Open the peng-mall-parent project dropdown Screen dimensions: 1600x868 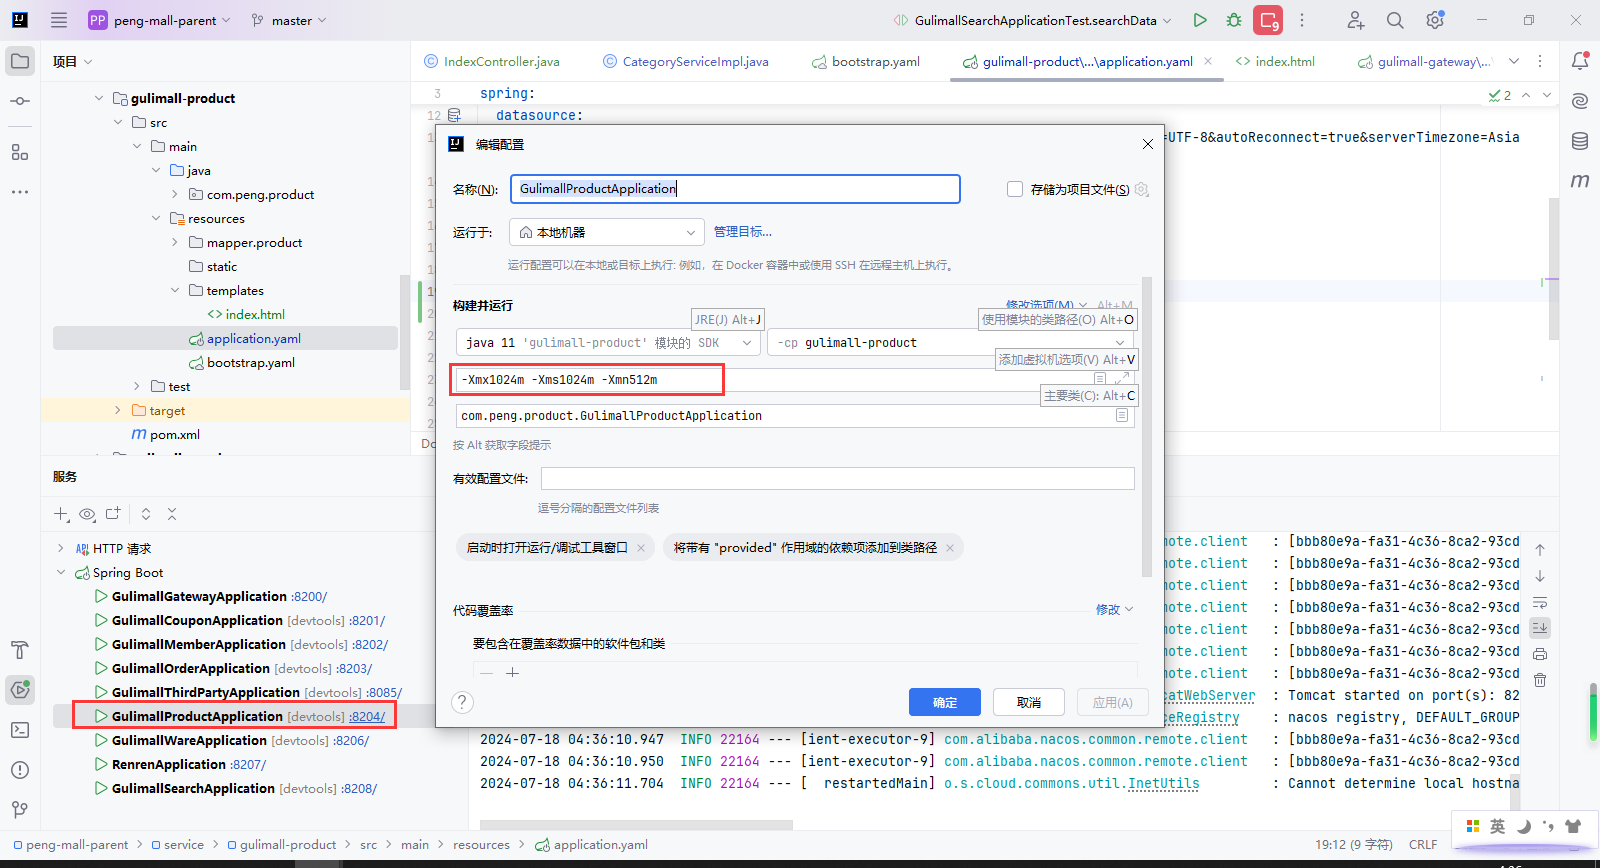[160, 20]
